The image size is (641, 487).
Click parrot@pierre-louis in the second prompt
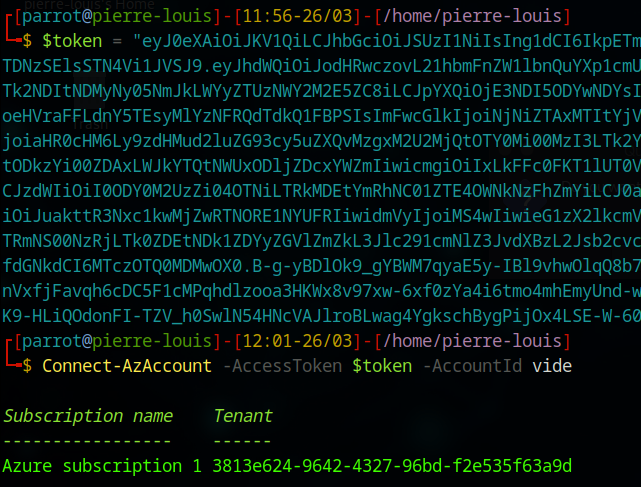(117, 341)
